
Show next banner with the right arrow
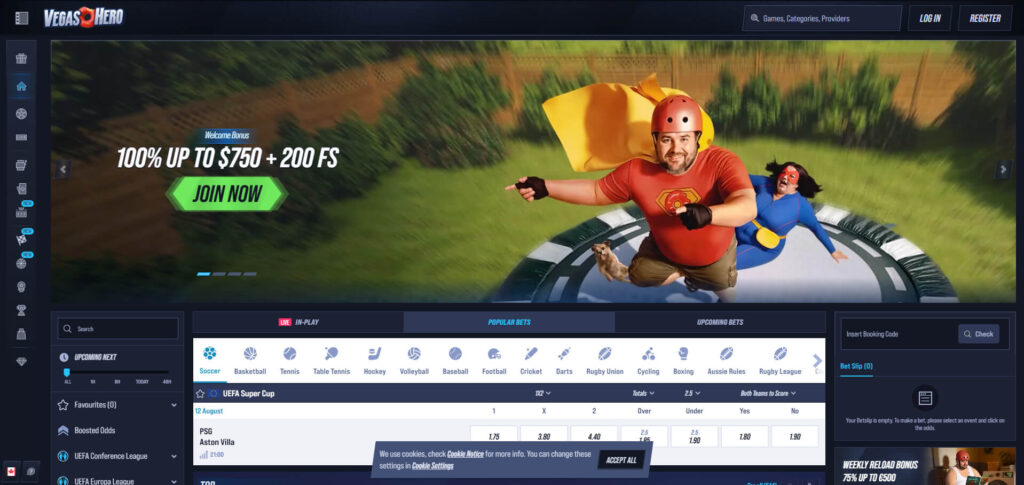point(1003,170)
